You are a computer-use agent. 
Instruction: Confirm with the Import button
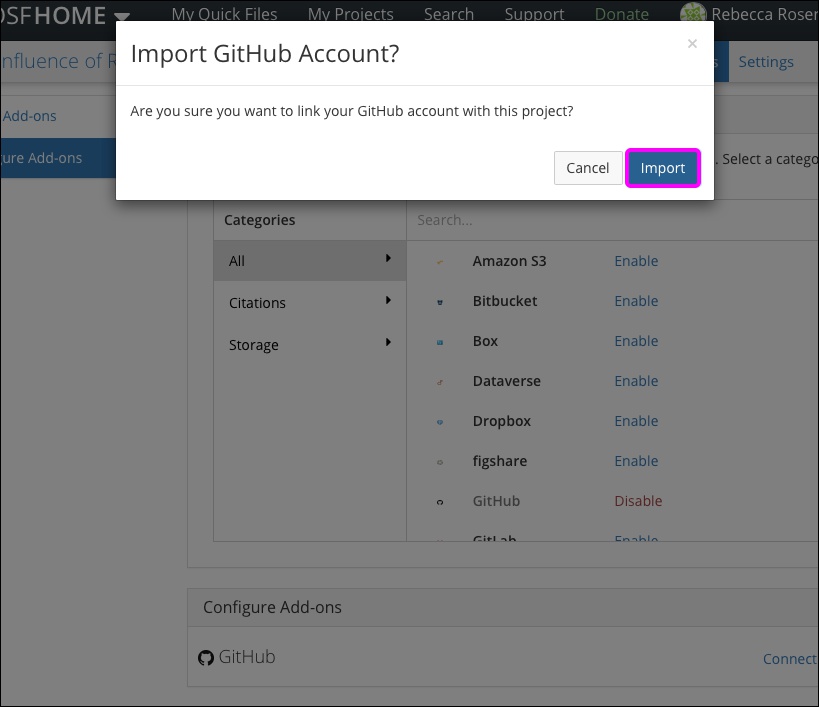[662, 168]
